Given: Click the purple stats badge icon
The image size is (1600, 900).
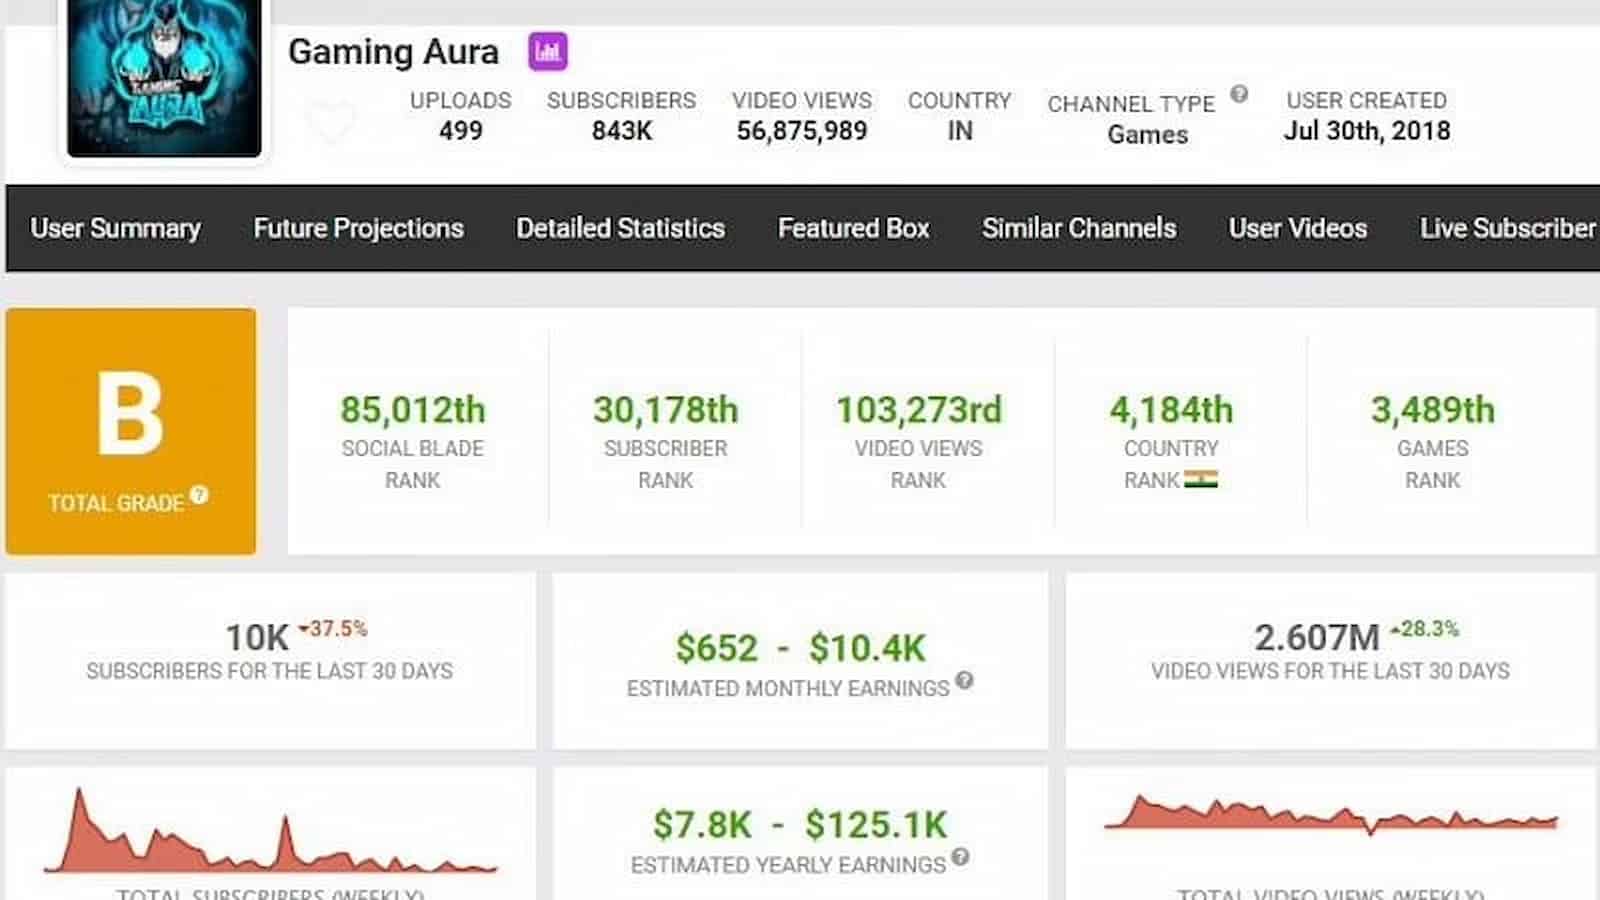Looking at the screenshot, I should [x=548, y=52].
